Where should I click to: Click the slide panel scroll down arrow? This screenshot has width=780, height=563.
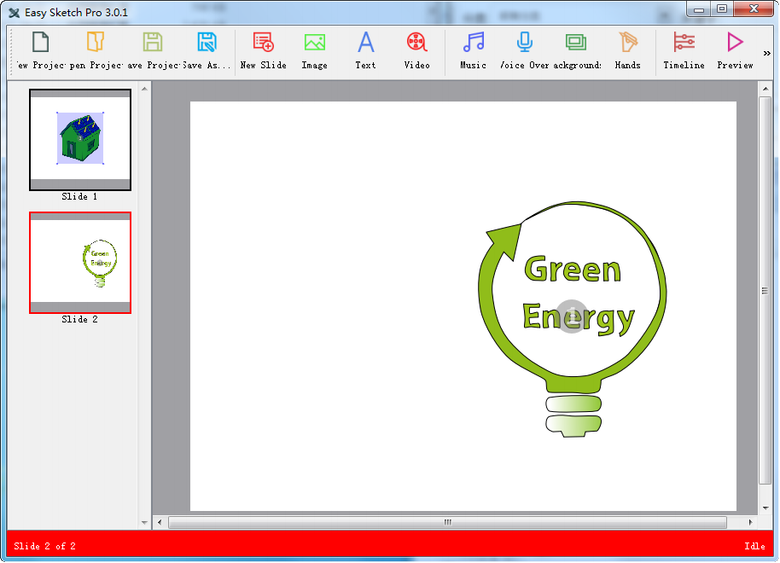(x=144, y=522)
